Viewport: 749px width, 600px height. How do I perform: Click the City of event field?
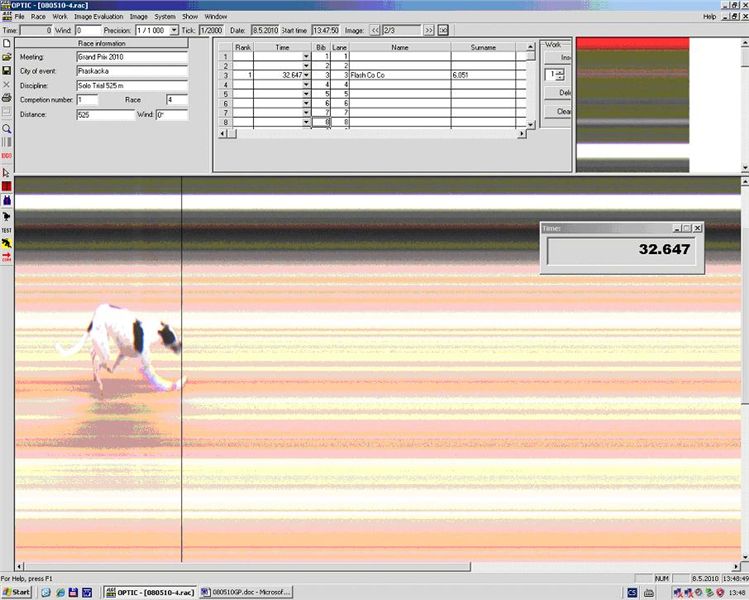tap(132, 71)
